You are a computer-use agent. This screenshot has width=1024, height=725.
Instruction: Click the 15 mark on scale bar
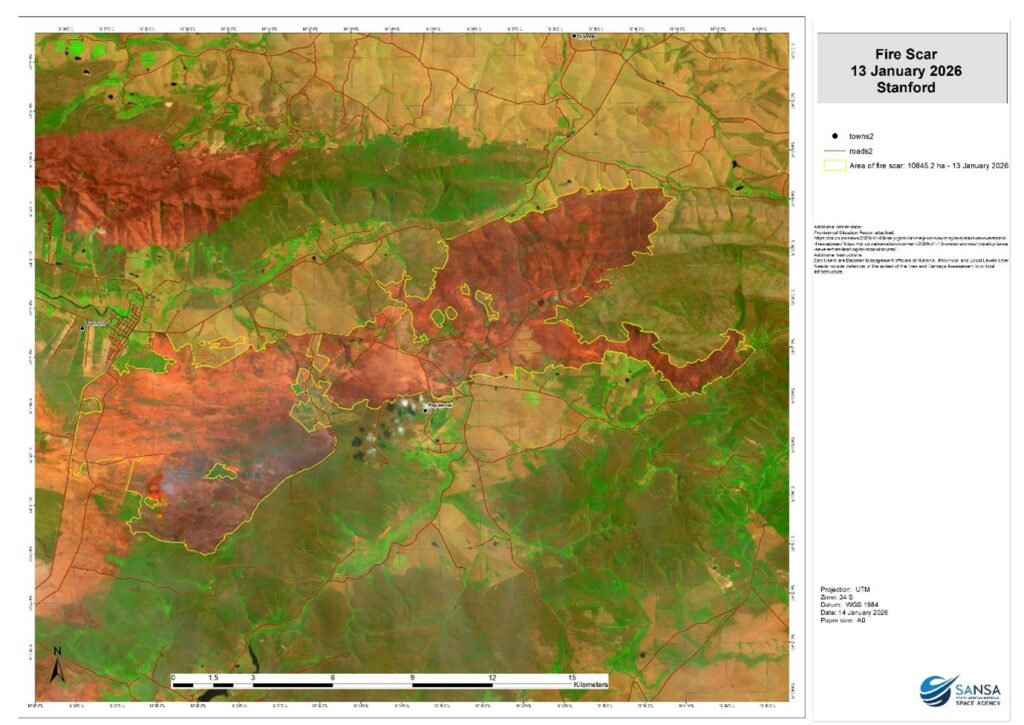572,676
